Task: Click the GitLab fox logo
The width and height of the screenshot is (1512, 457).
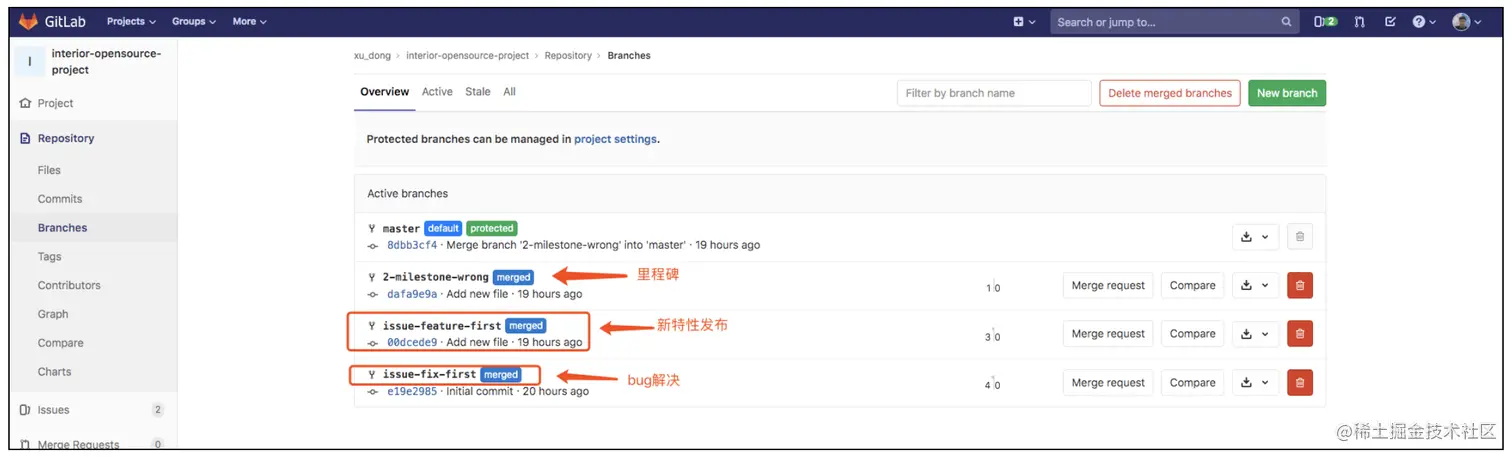Action: (28, 21)
